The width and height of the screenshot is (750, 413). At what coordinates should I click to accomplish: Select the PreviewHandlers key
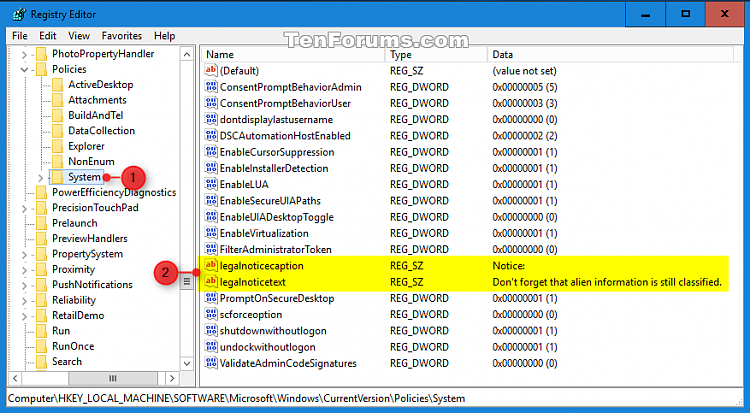[89, 238]
